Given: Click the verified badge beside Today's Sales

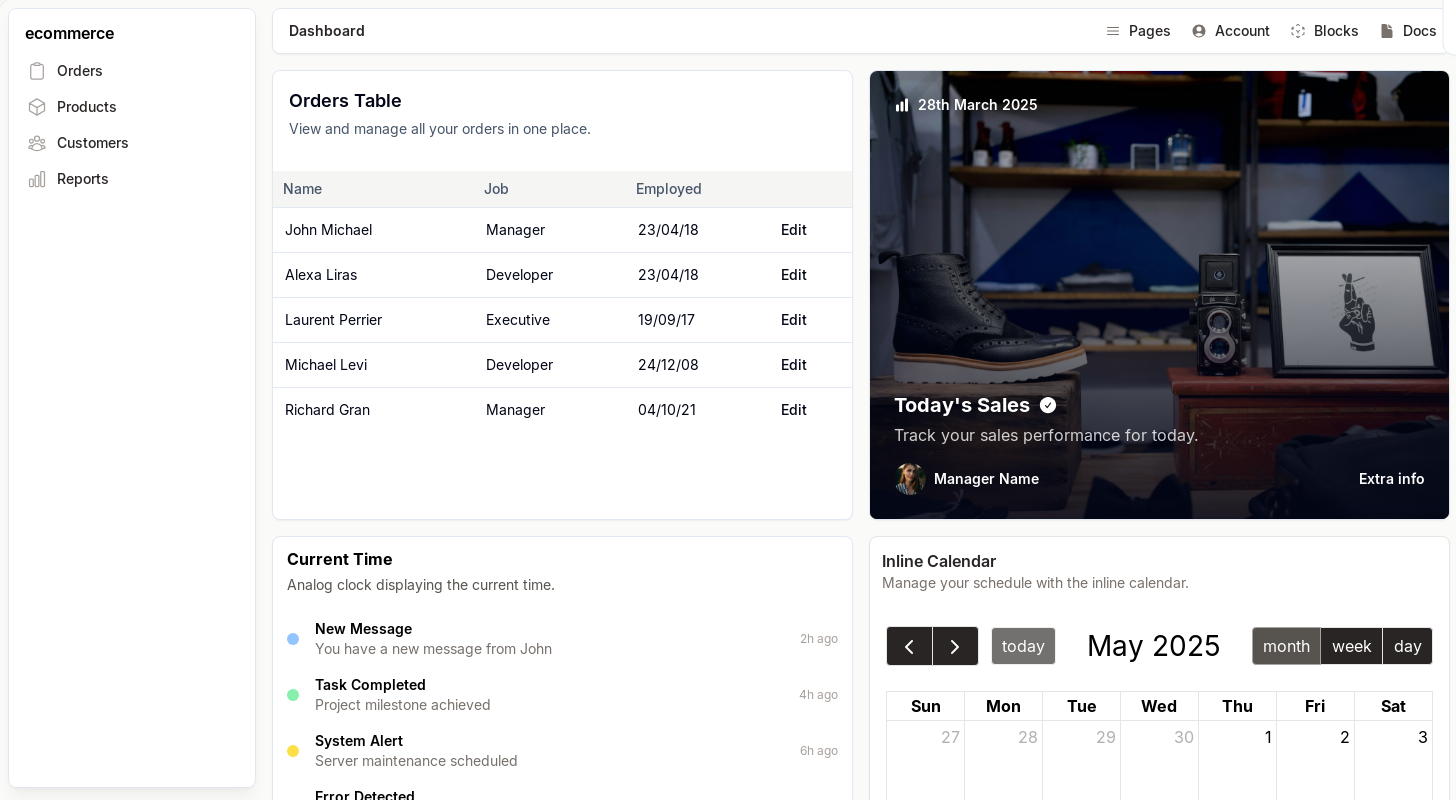Looking at the screenshot, I should coord(1048,405).
